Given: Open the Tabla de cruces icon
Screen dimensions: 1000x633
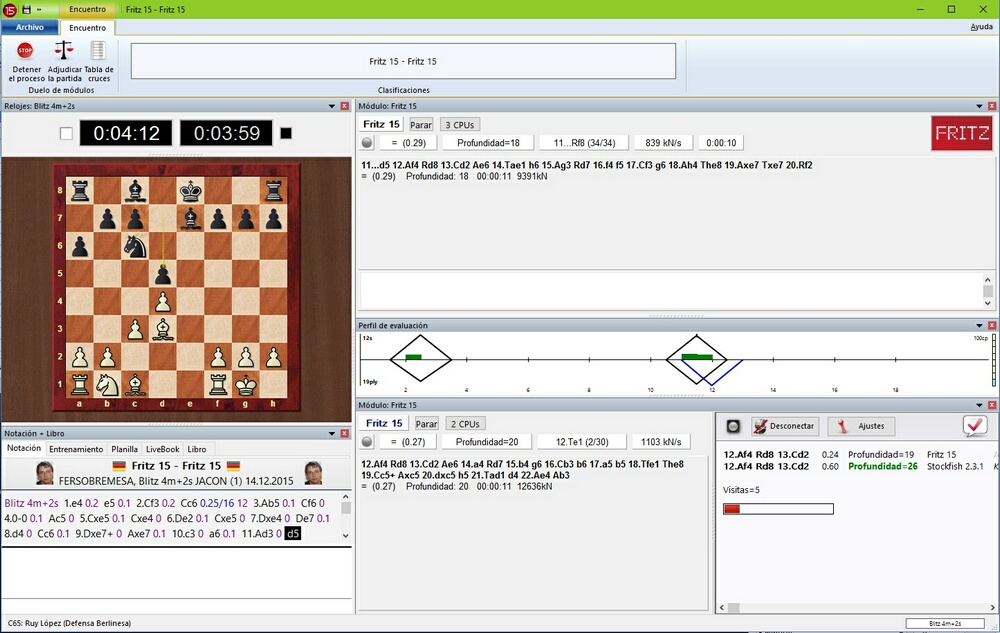Looking at the screenshot, I should click(98, 50).
